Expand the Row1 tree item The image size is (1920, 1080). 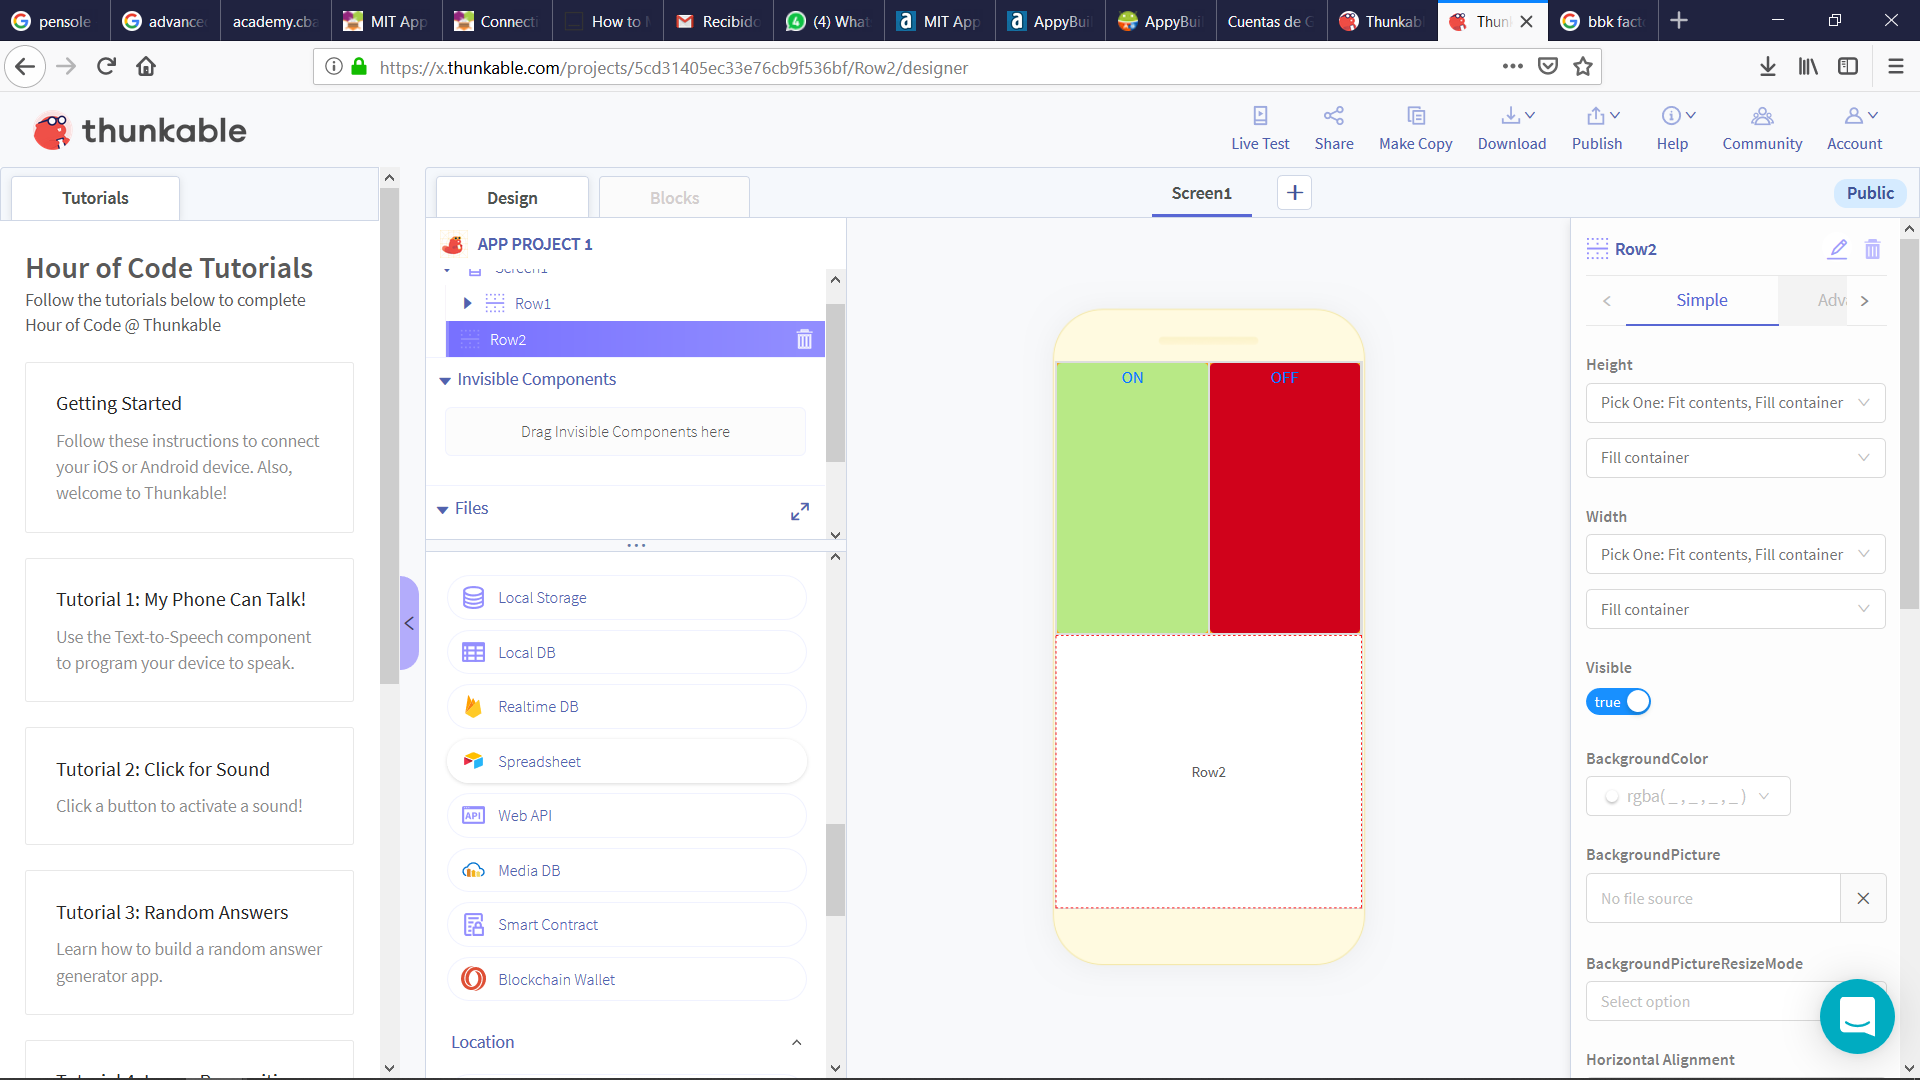point(467,303)
